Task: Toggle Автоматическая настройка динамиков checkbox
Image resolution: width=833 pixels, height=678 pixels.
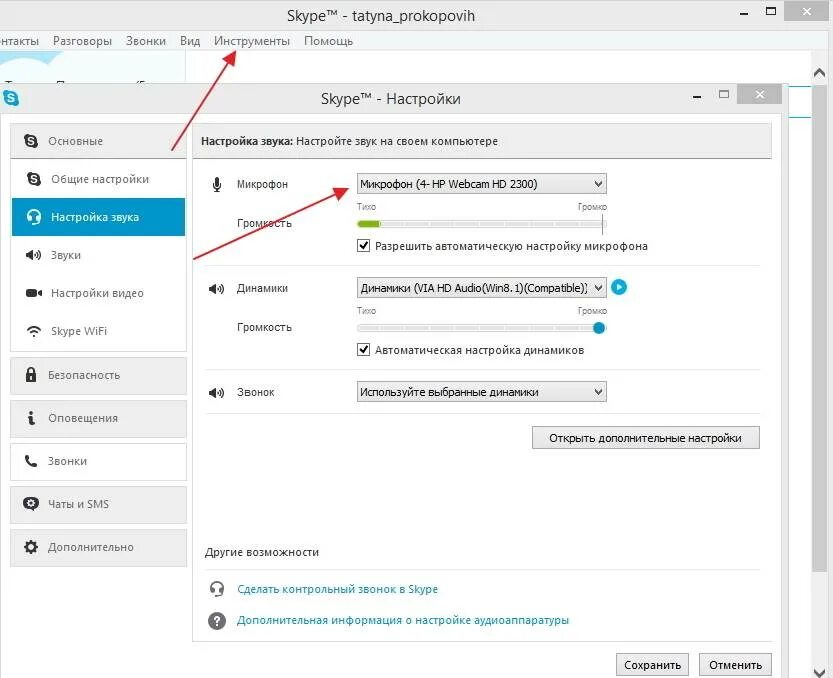Action: click(363, 350)
